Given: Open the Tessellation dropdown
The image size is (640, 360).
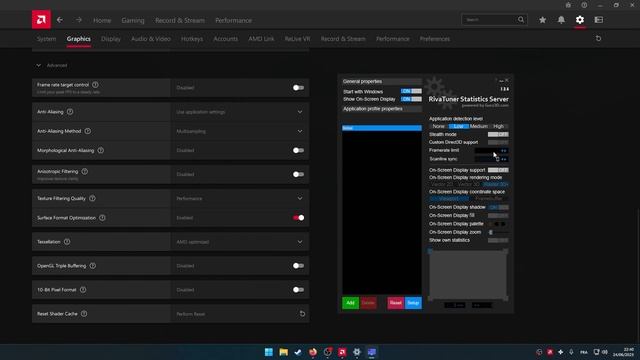Looking at the screenshot, I should point(300,242).
